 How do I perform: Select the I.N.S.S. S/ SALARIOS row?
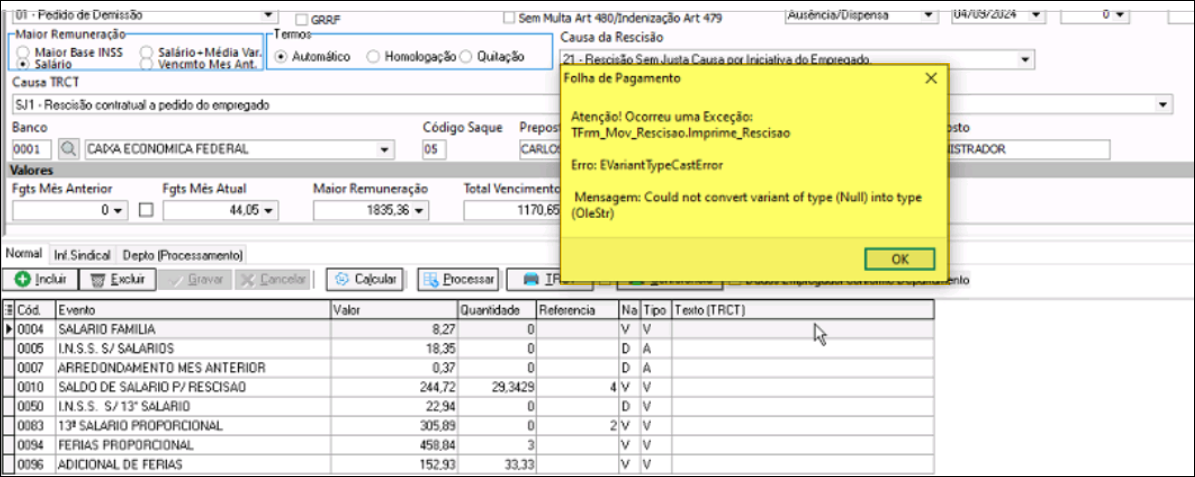pos(468,348)
